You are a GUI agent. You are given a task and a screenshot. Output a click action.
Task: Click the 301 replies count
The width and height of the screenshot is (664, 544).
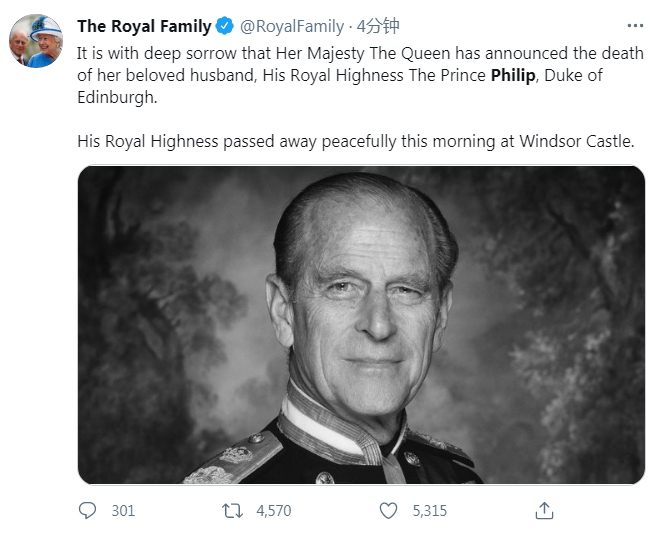point(123,511)
